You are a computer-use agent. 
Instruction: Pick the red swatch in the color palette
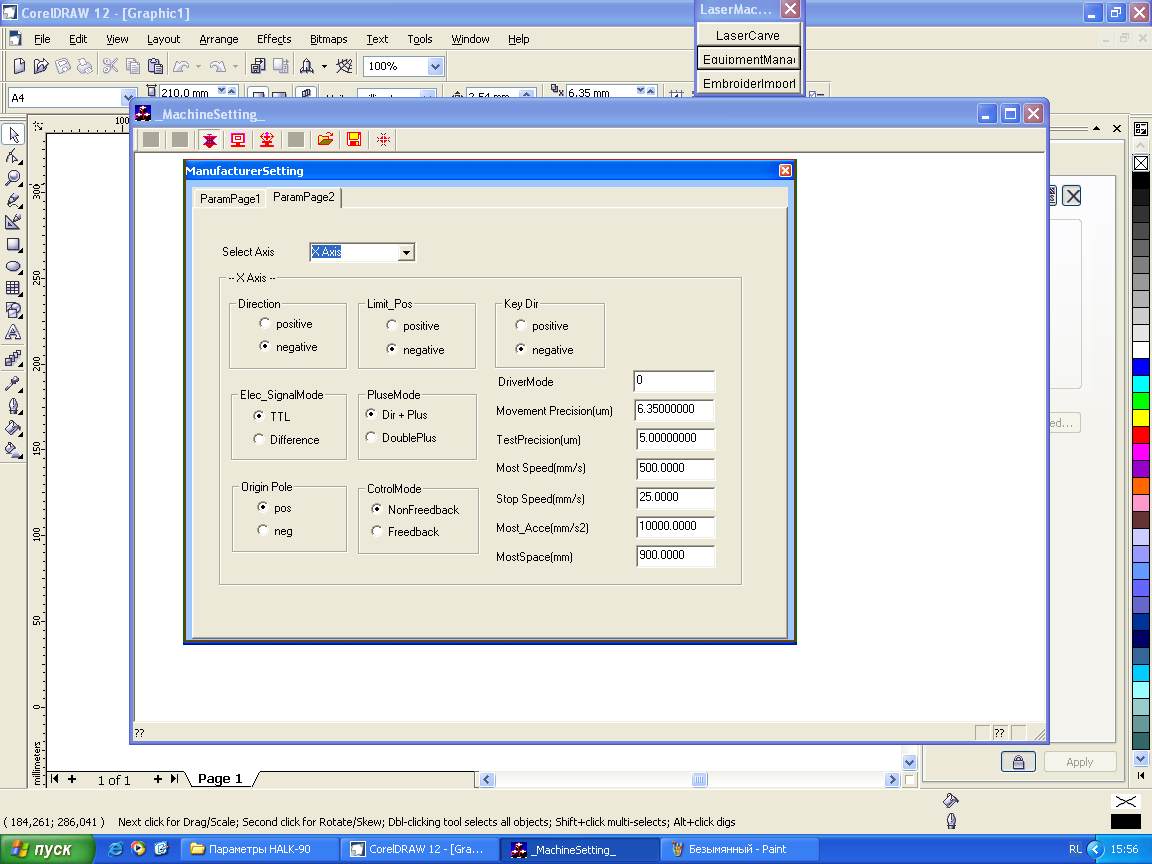[x=1141, y=435]
